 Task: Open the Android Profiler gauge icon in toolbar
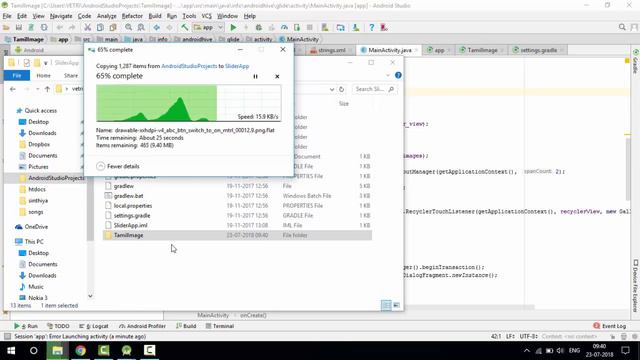click(x=284, y=27)
